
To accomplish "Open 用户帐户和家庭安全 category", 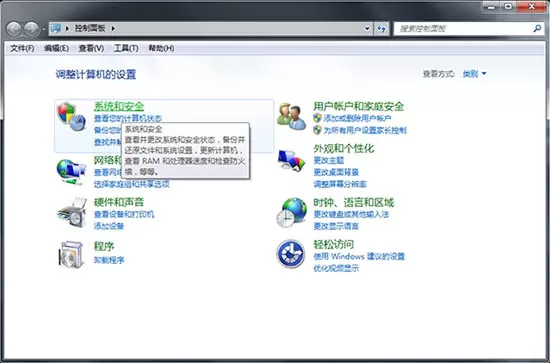I will (x=358, y=106).
